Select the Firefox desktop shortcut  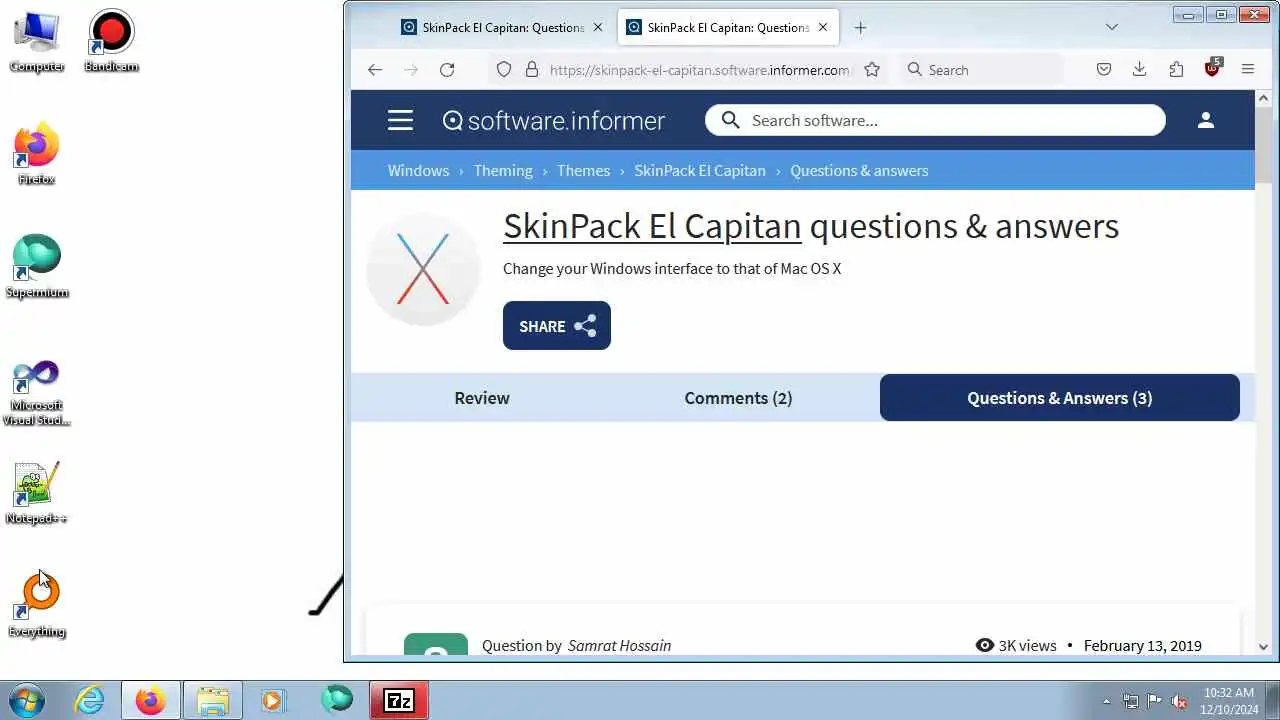click(x=37, y=155)
